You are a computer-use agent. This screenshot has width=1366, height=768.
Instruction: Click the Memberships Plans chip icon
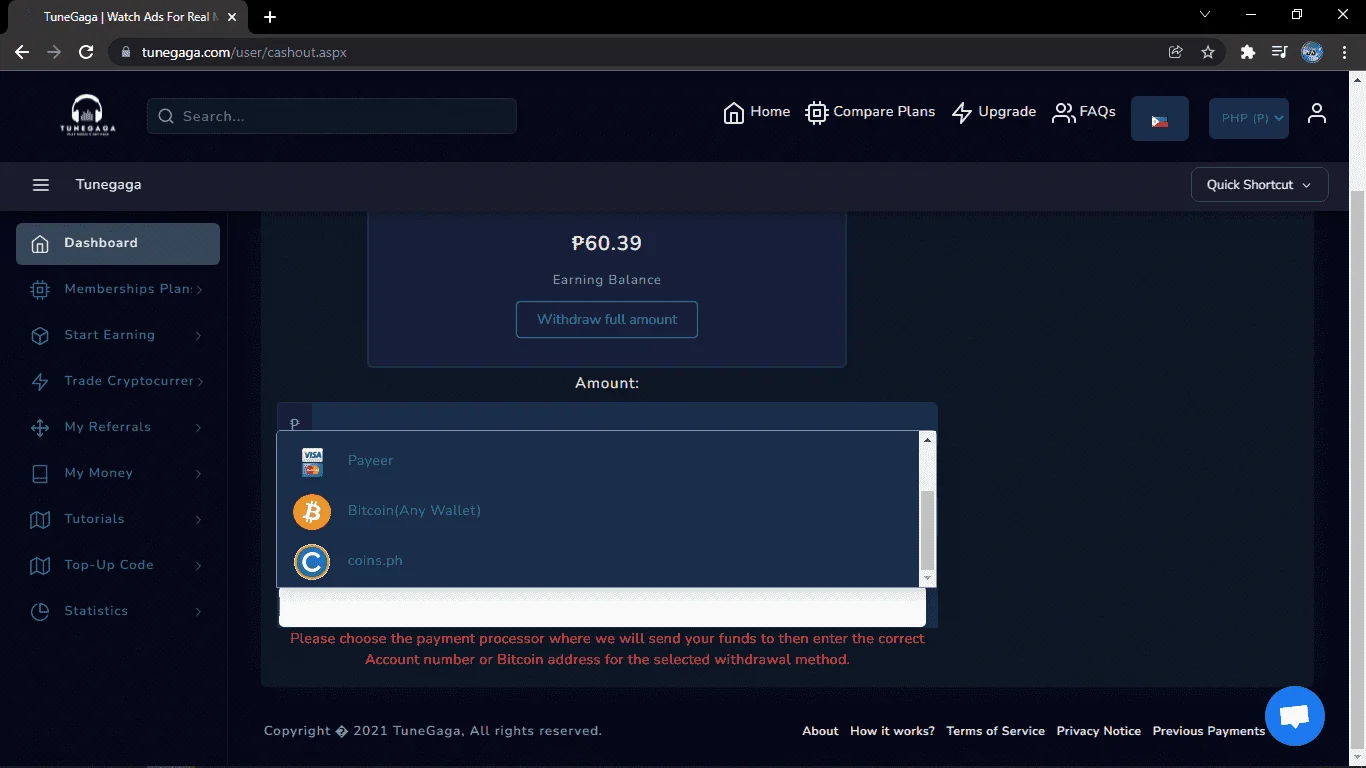click(40, 290)
